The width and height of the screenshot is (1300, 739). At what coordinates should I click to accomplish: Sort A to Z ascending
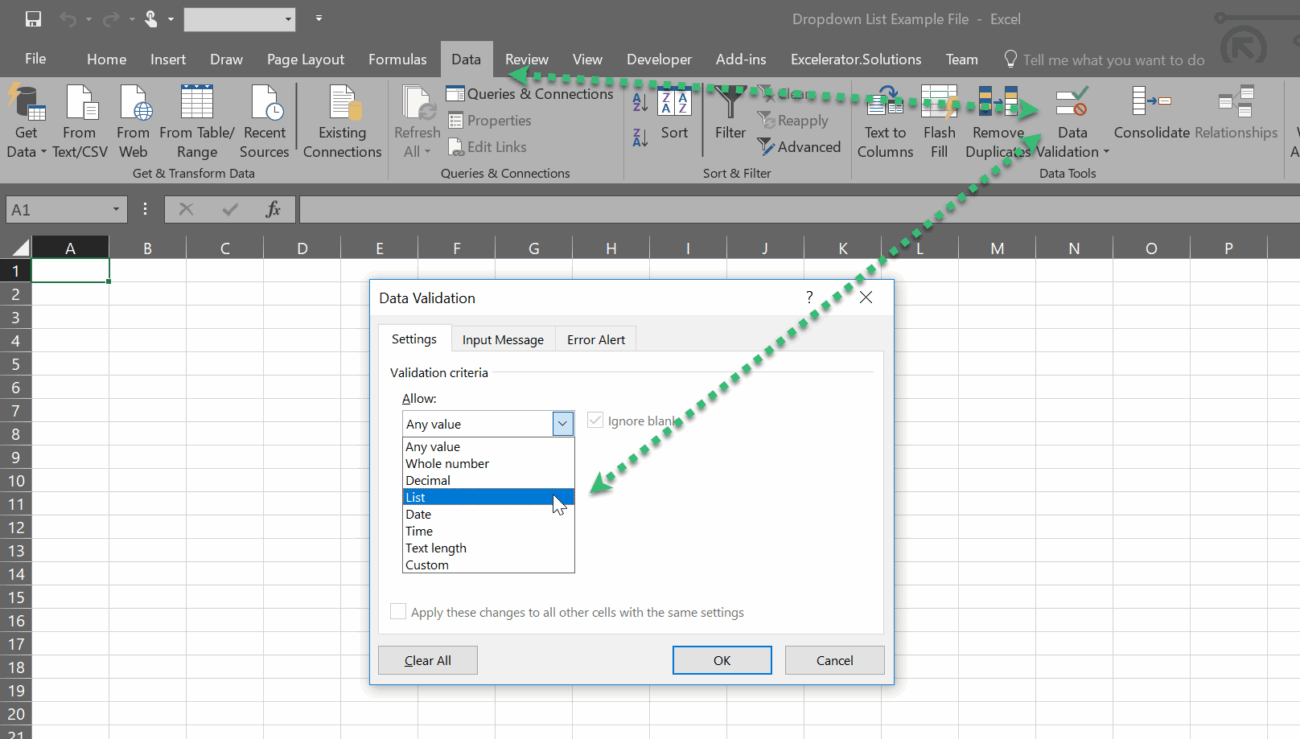(640, 101)
